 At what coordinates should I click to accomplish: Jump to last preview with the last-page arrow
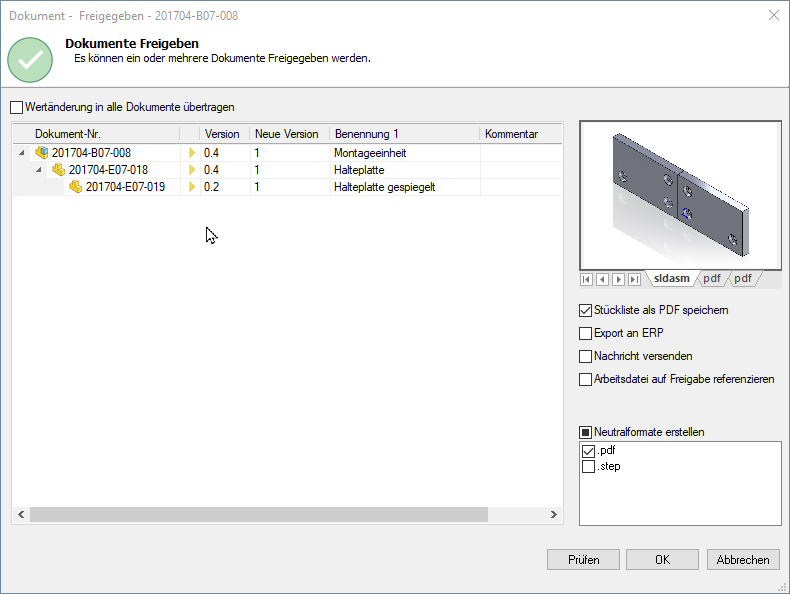coord(634,279)
